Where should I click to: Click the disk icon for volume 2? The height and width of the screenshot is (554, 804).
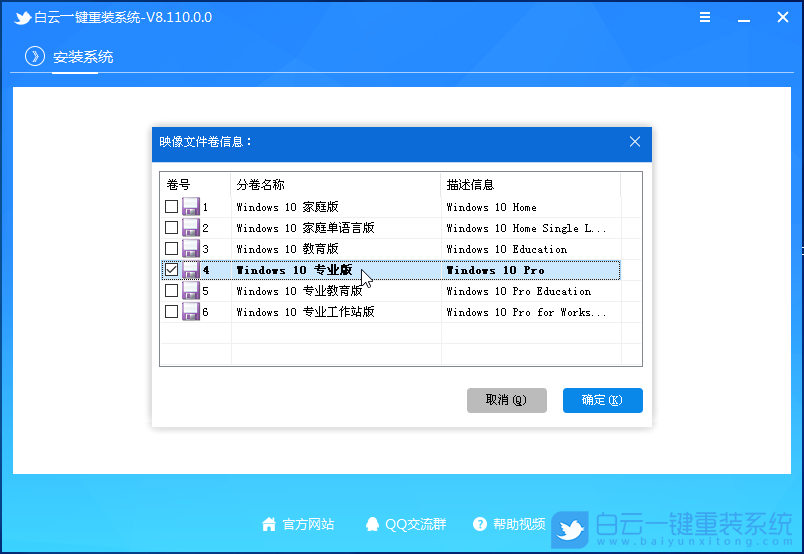(191, 228)
